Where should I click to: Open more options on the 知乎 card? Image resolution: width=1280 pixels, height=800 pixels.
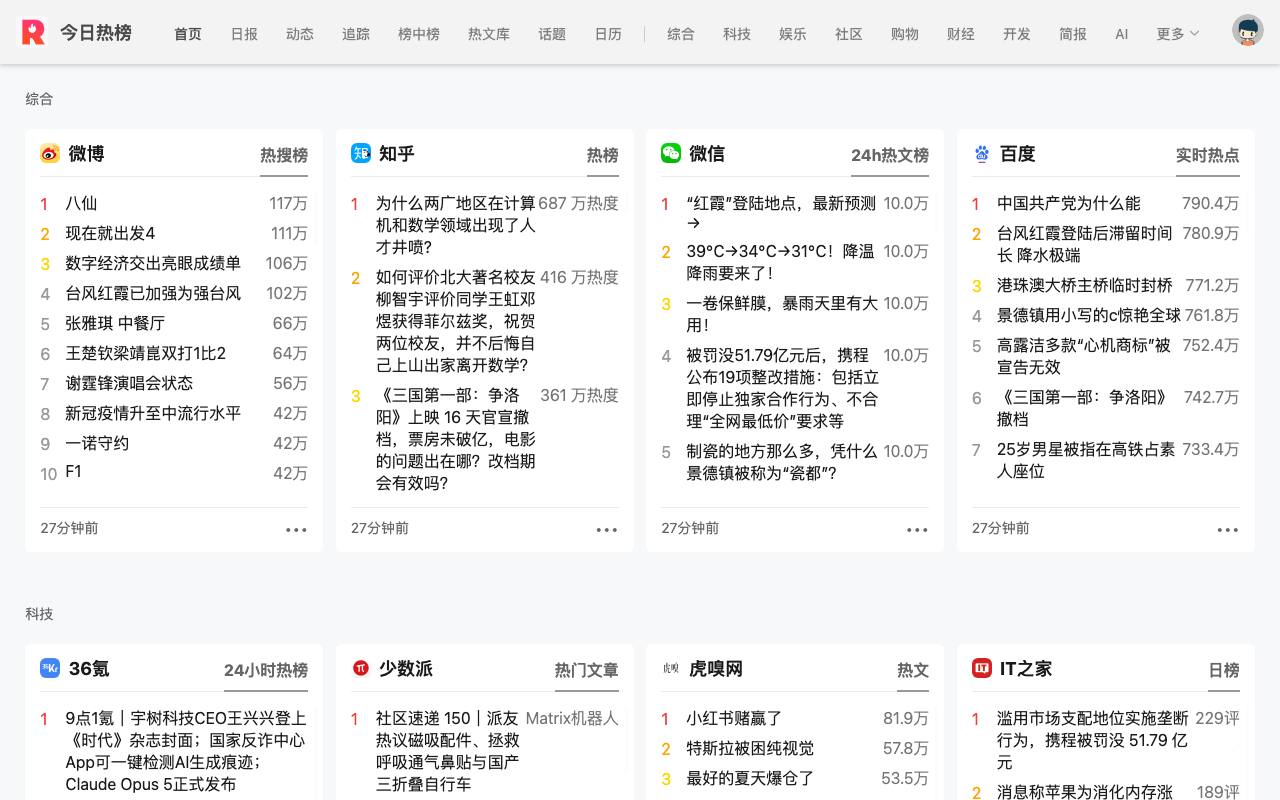click(607, 529)
